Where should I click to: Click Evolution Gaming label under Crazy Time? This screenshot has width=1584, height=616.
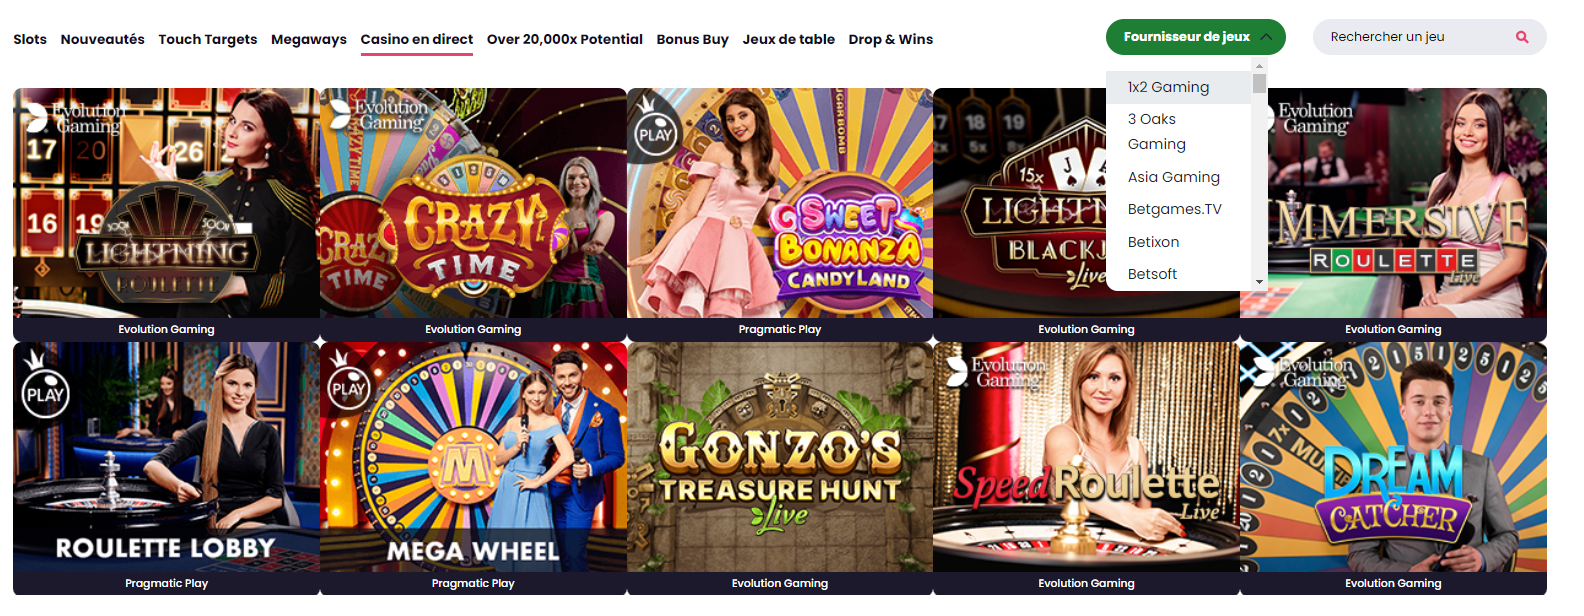coord(473,329)
